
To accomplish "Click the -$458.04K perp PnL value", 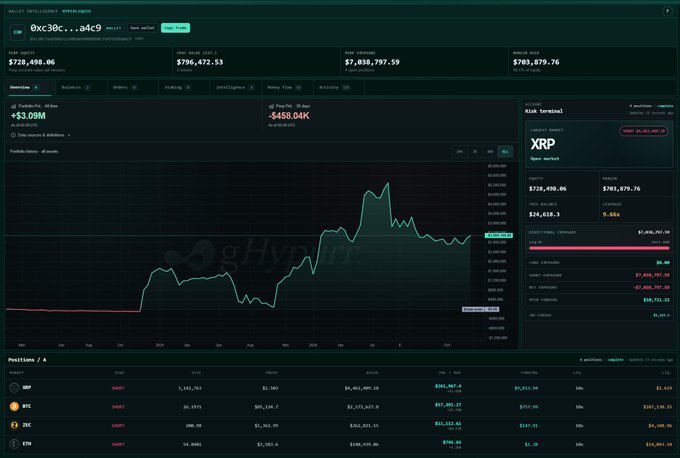I will point(289,116).
